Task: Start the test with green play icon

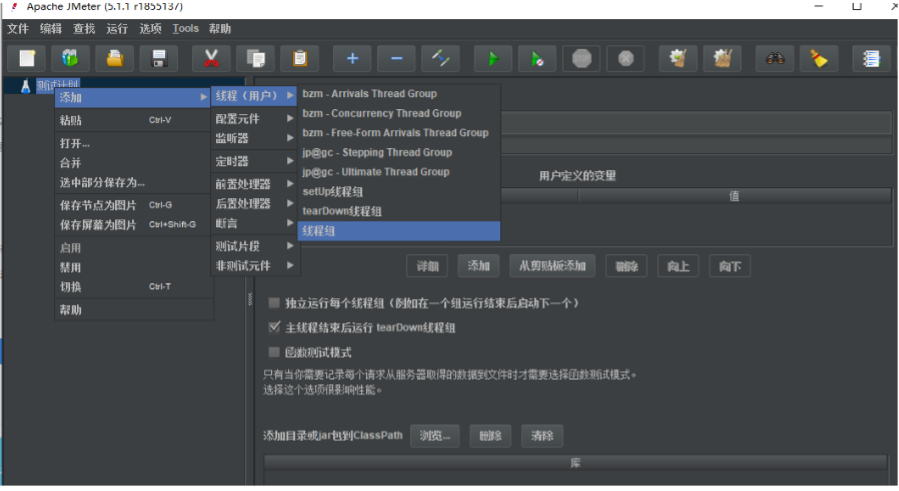Action: [x=493, y=59]
